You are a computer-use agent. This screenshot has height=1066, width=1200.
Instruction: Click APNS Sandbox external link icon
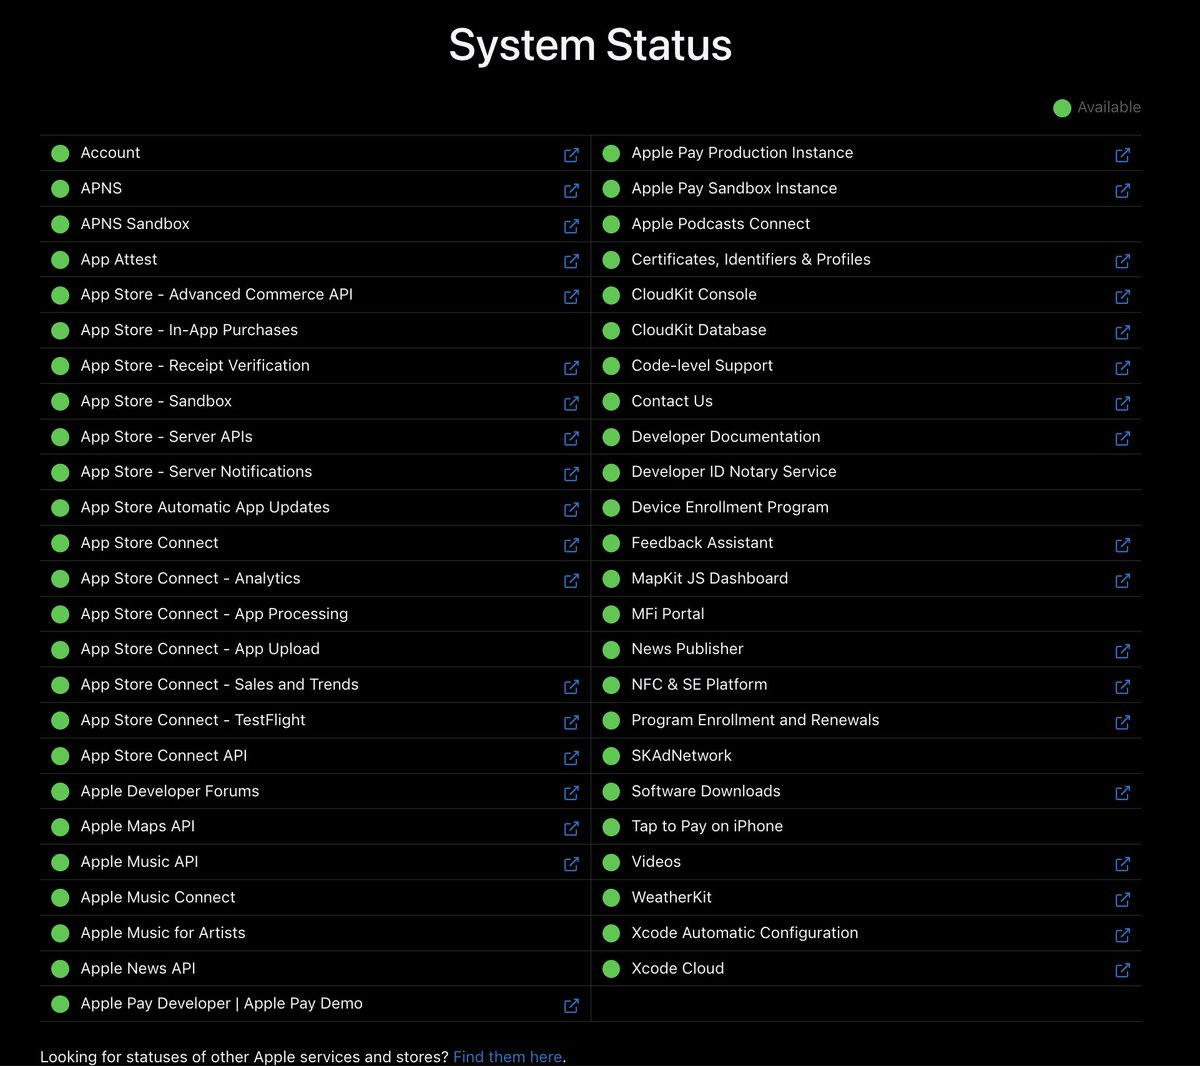tap(571, 225)
